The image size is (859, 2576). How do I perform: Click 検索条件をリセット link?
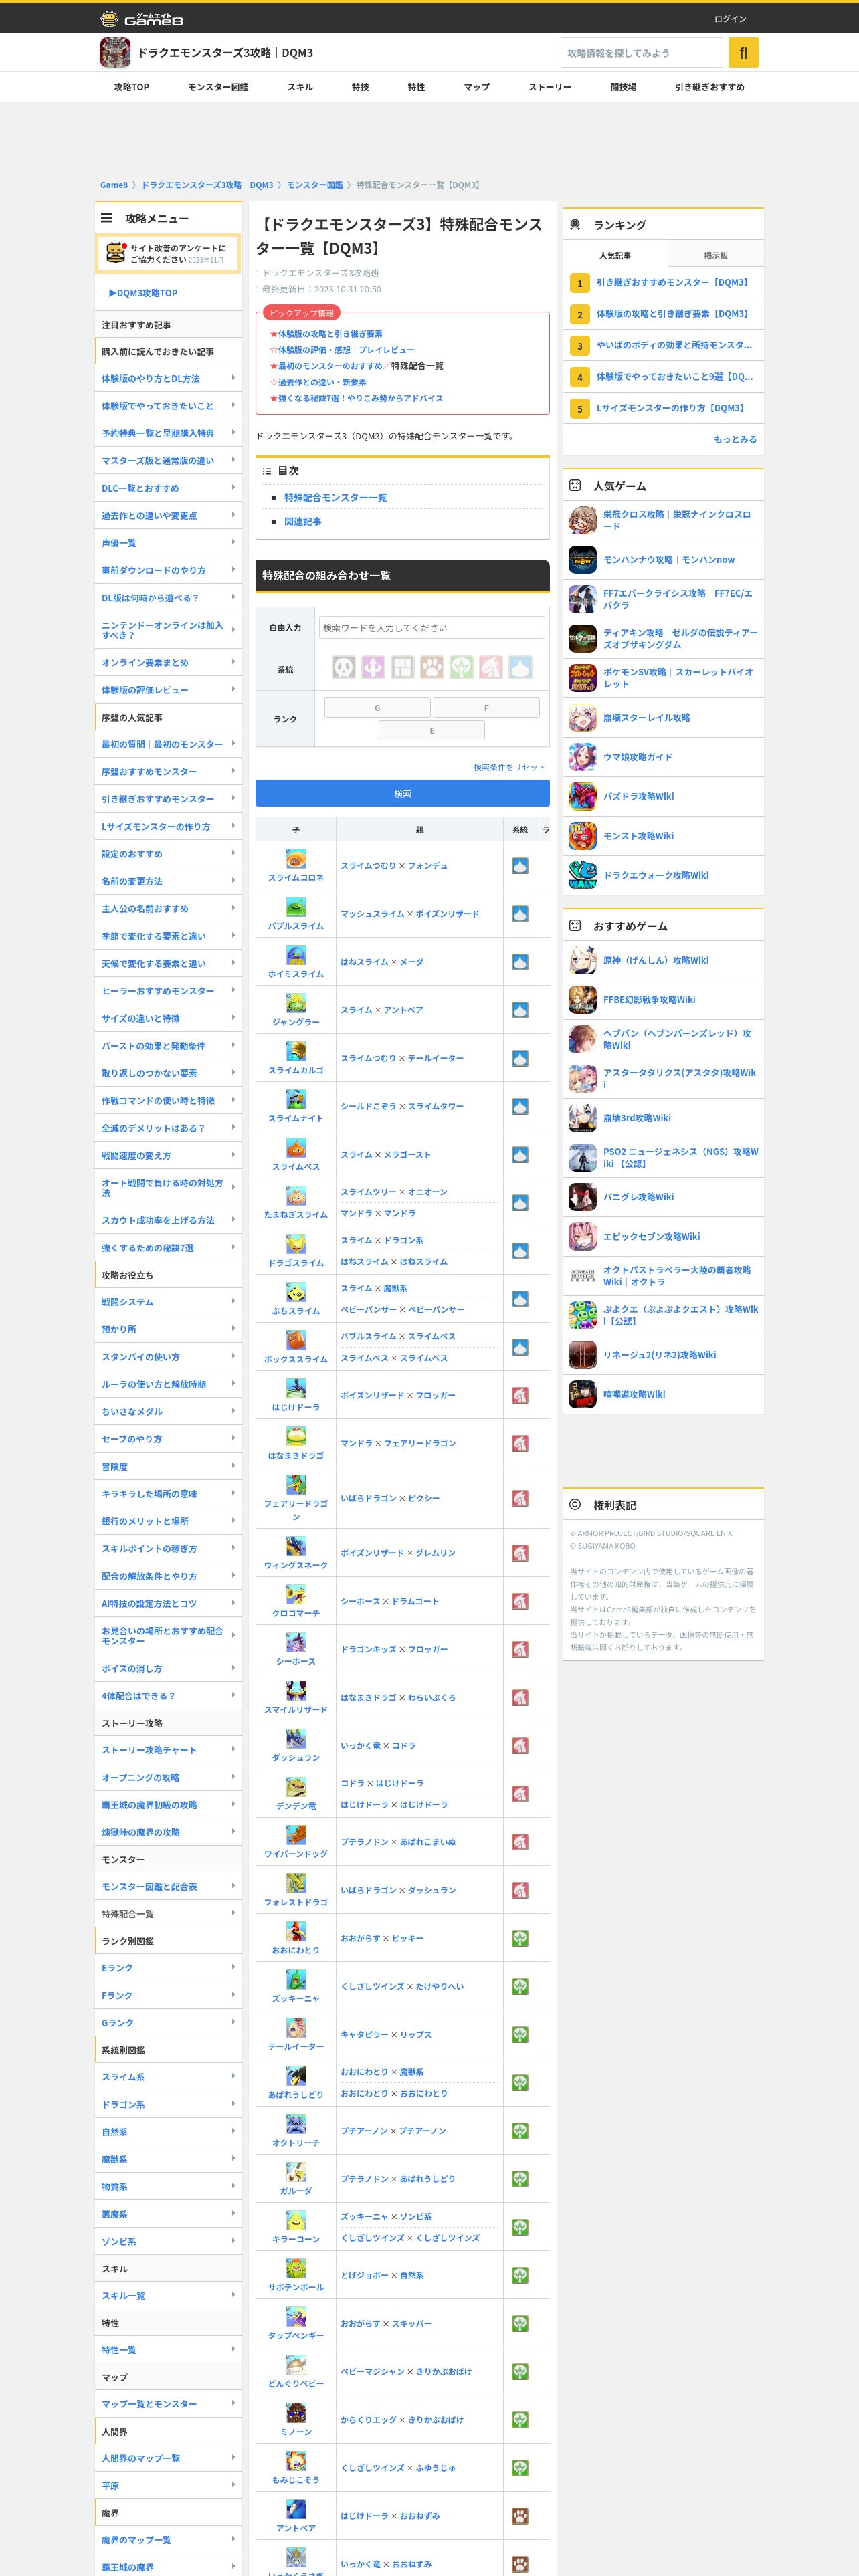[509, 767]
